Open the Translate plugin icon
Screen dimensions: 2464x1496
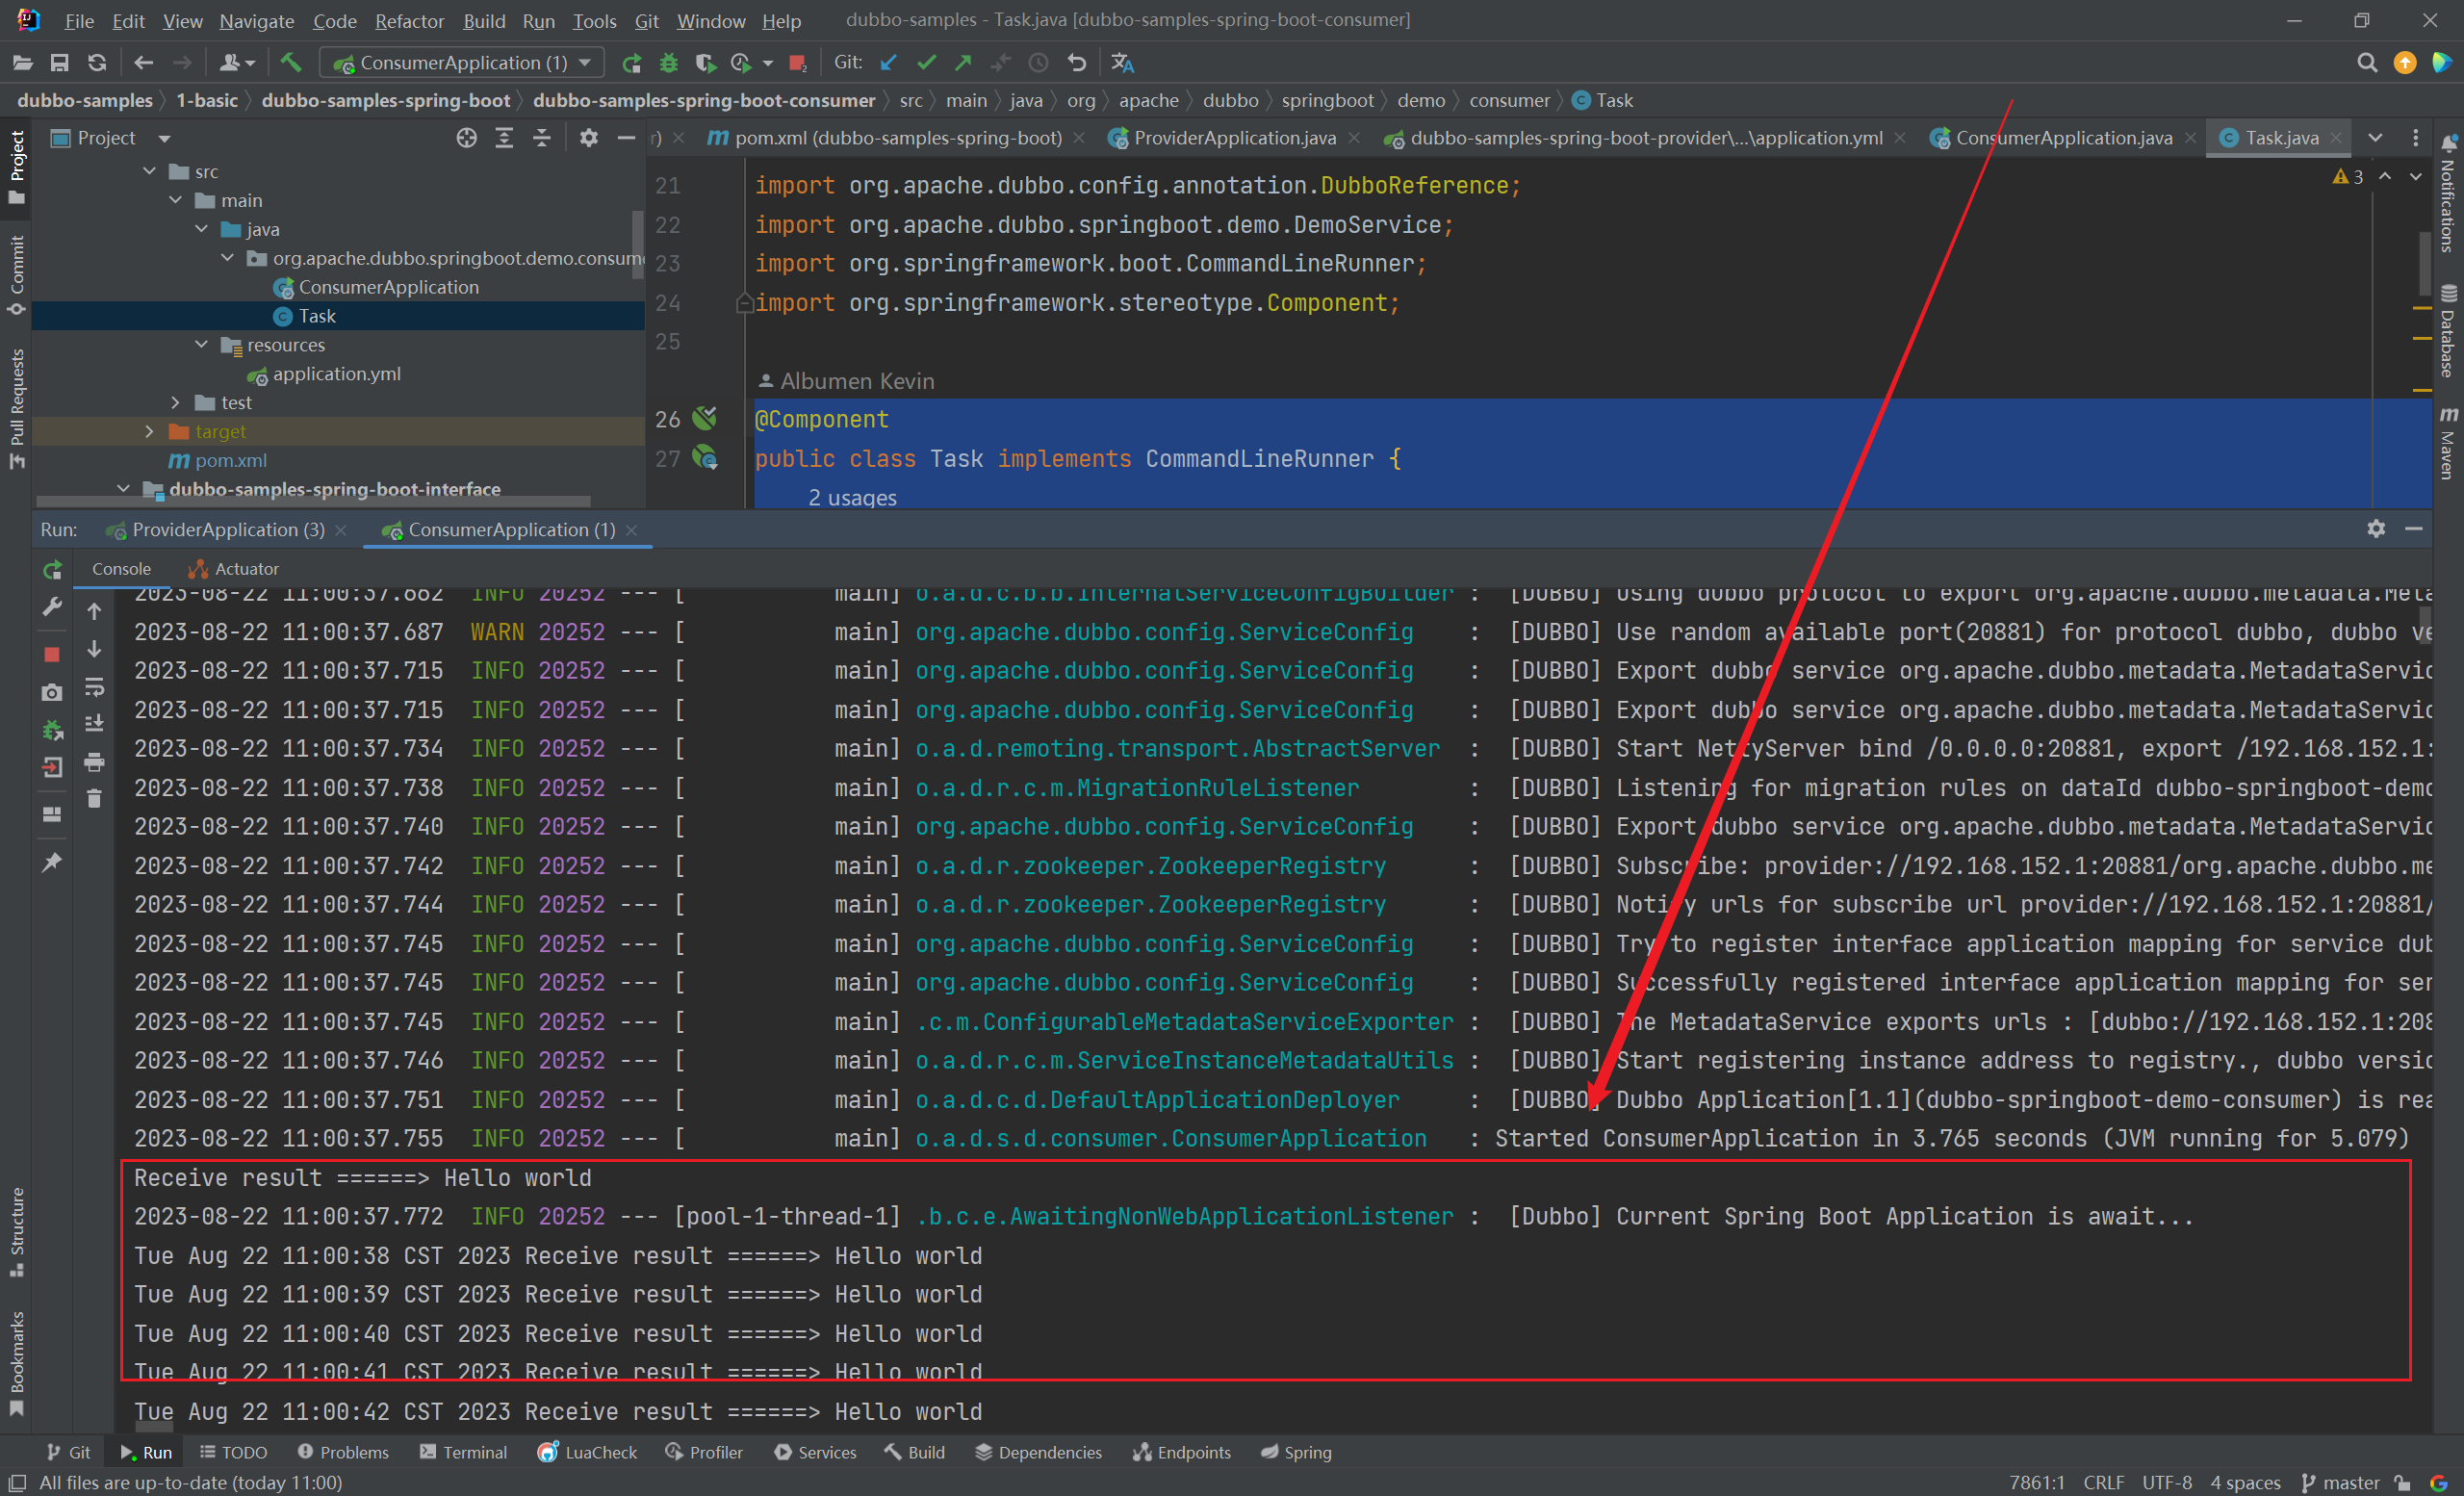pyautogui.click(x=1123, y=63)
